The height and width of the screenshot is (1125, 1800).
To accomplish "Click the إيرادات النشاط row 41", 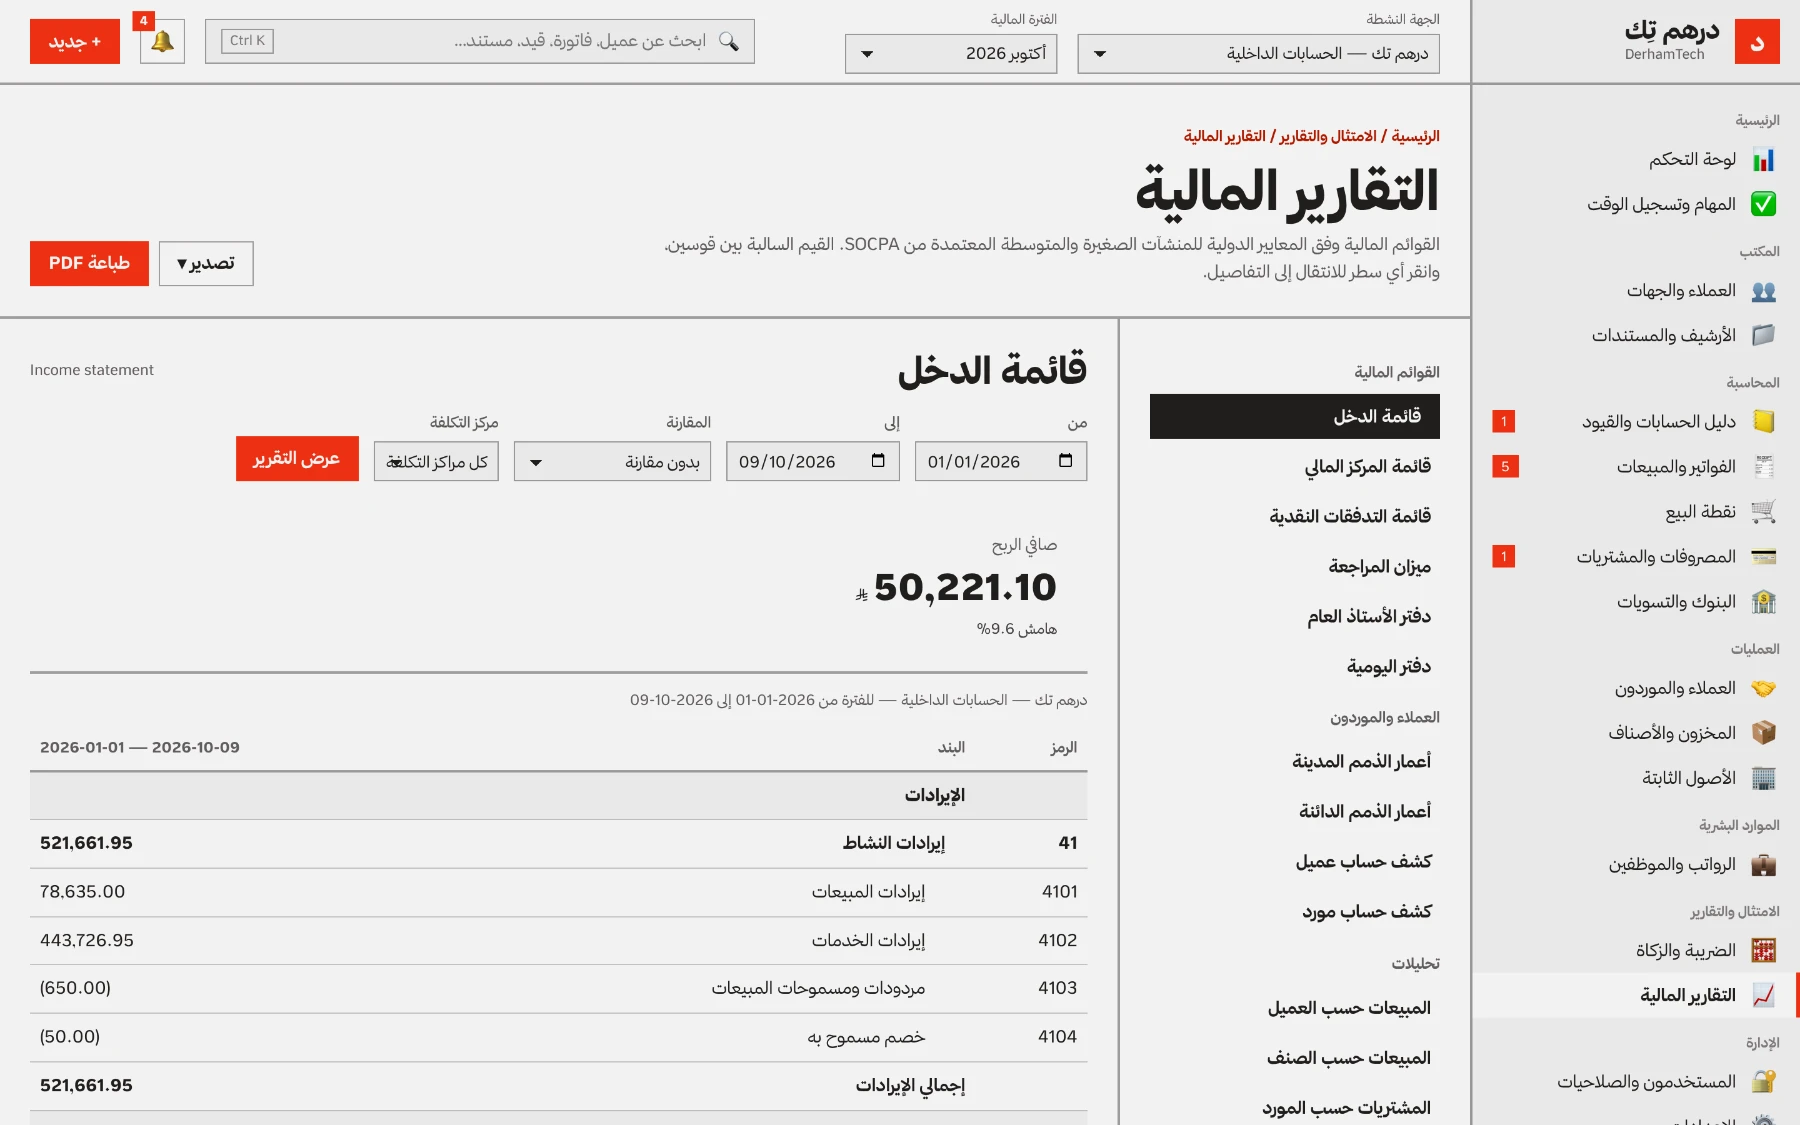I will coord(558,844).
